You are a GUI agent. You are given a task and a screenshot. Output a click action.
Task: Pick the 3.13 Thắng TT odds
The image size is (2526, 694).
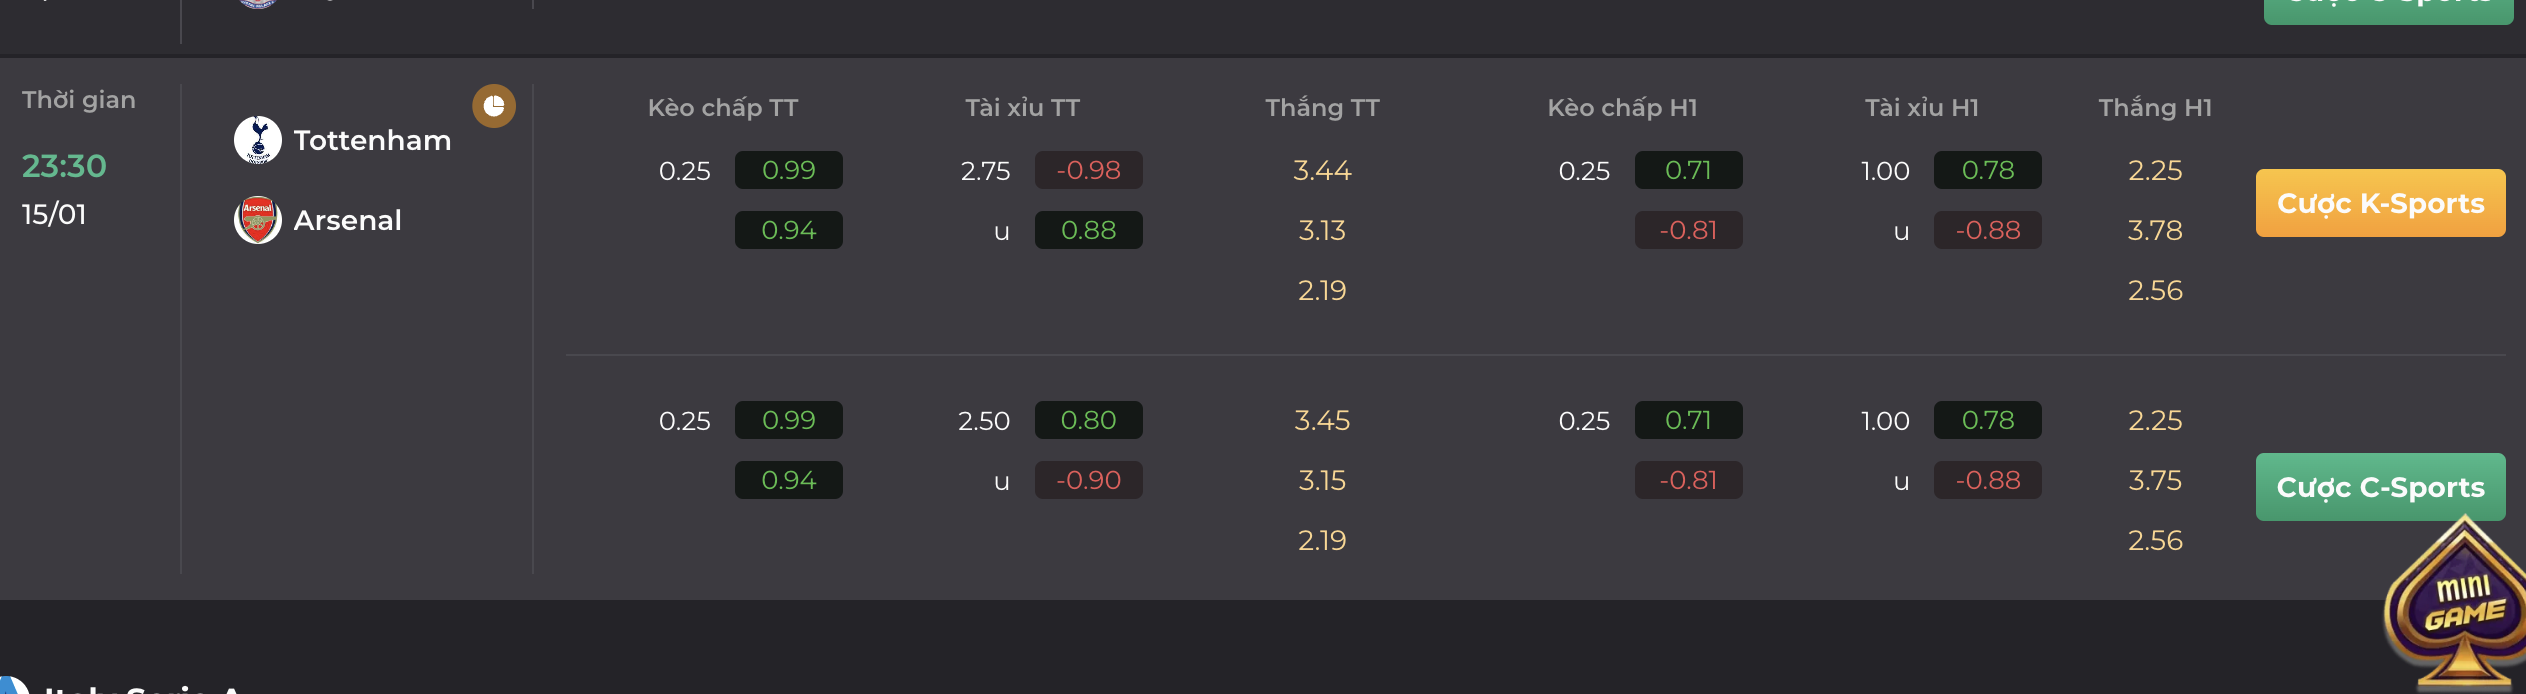(1322, 230)
